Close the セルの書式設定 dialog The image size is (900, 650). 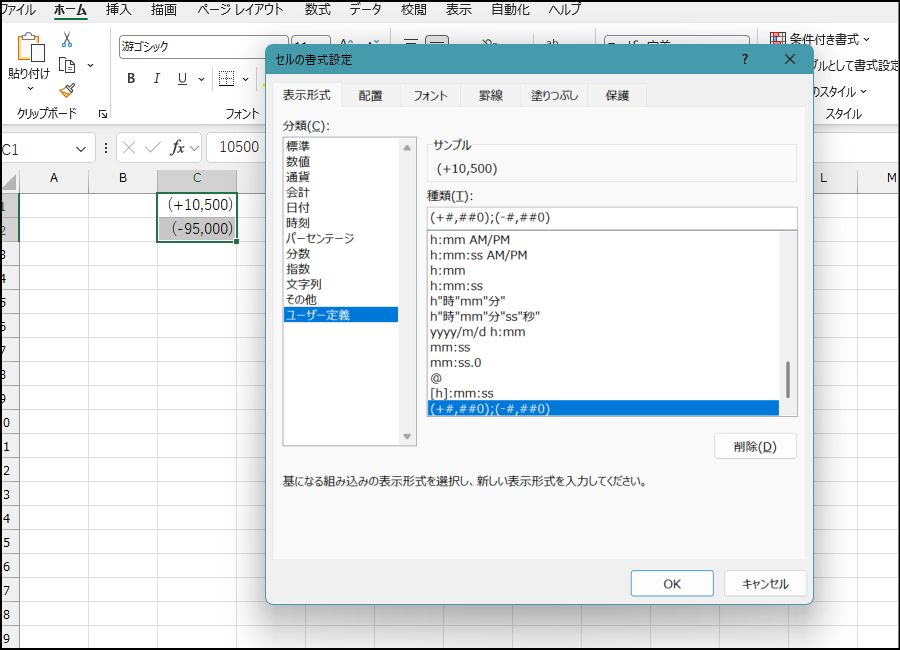(790, 59)
